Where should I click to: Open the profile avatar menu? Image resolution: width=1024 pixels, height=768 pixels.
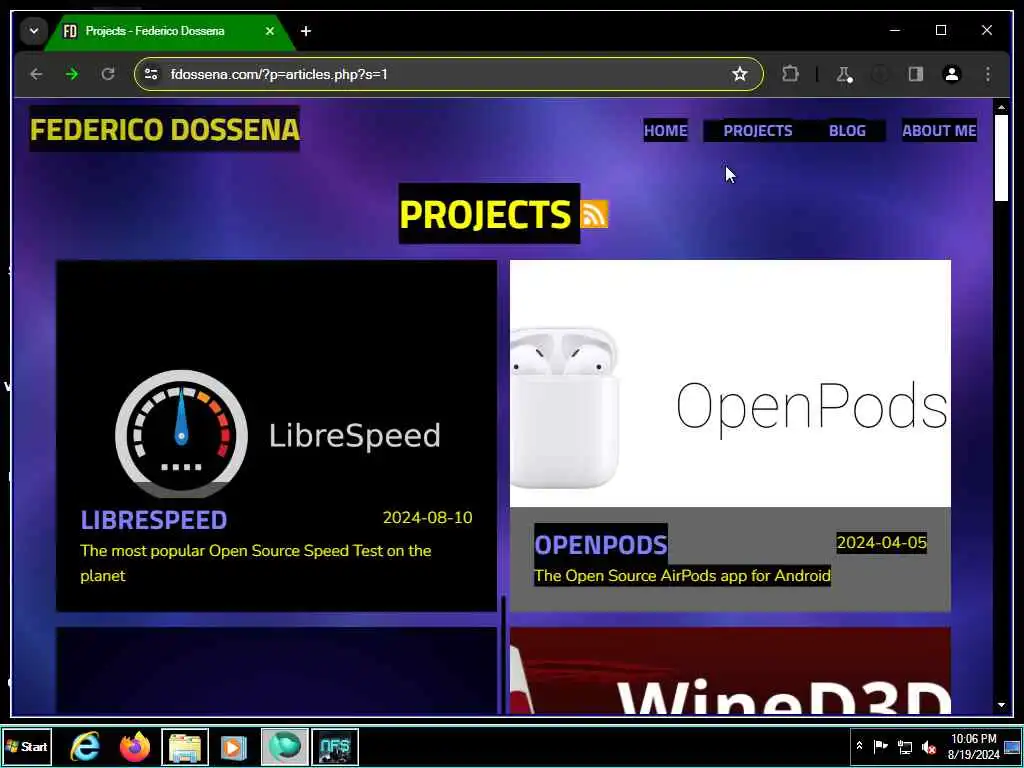952,74
